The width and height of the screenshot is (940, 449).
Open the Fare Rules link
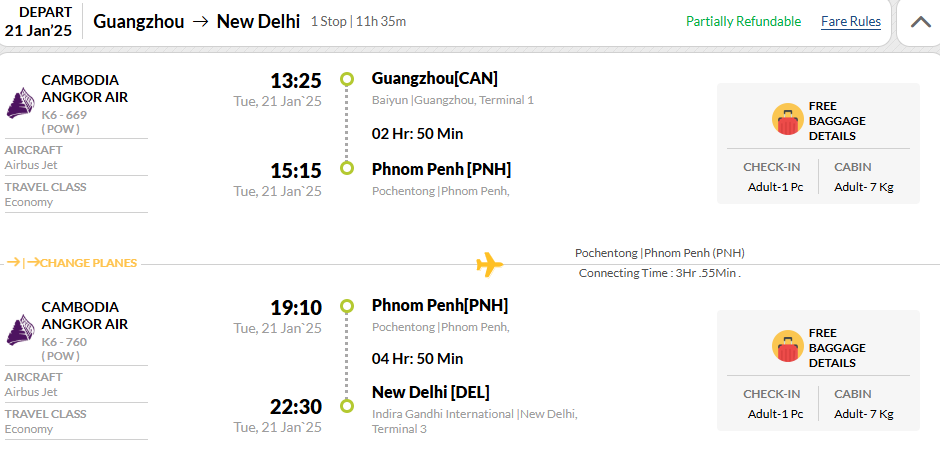coord(851,22)
